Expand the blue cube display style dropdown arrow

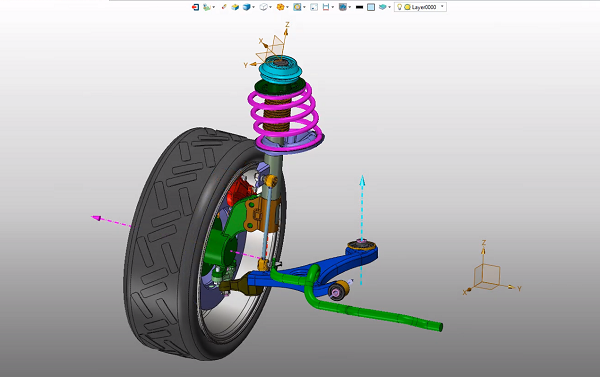tap(253, 7)
